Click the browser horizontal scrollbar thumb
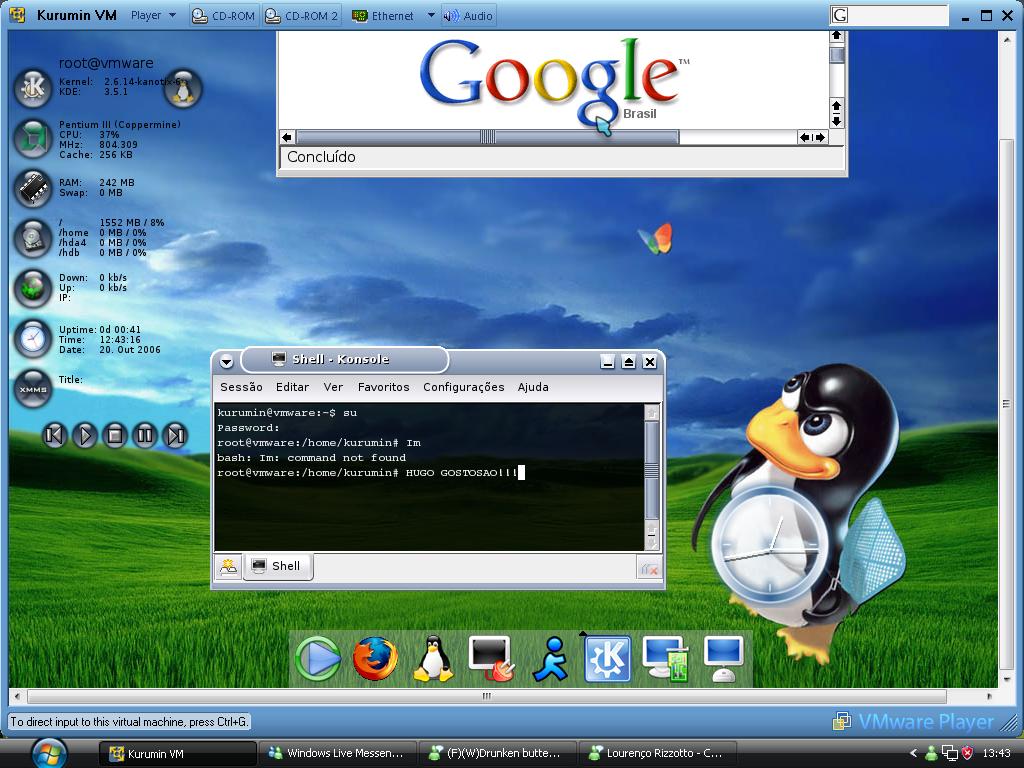The width and height of the screenshot is (1024, 768). [487, 137]
